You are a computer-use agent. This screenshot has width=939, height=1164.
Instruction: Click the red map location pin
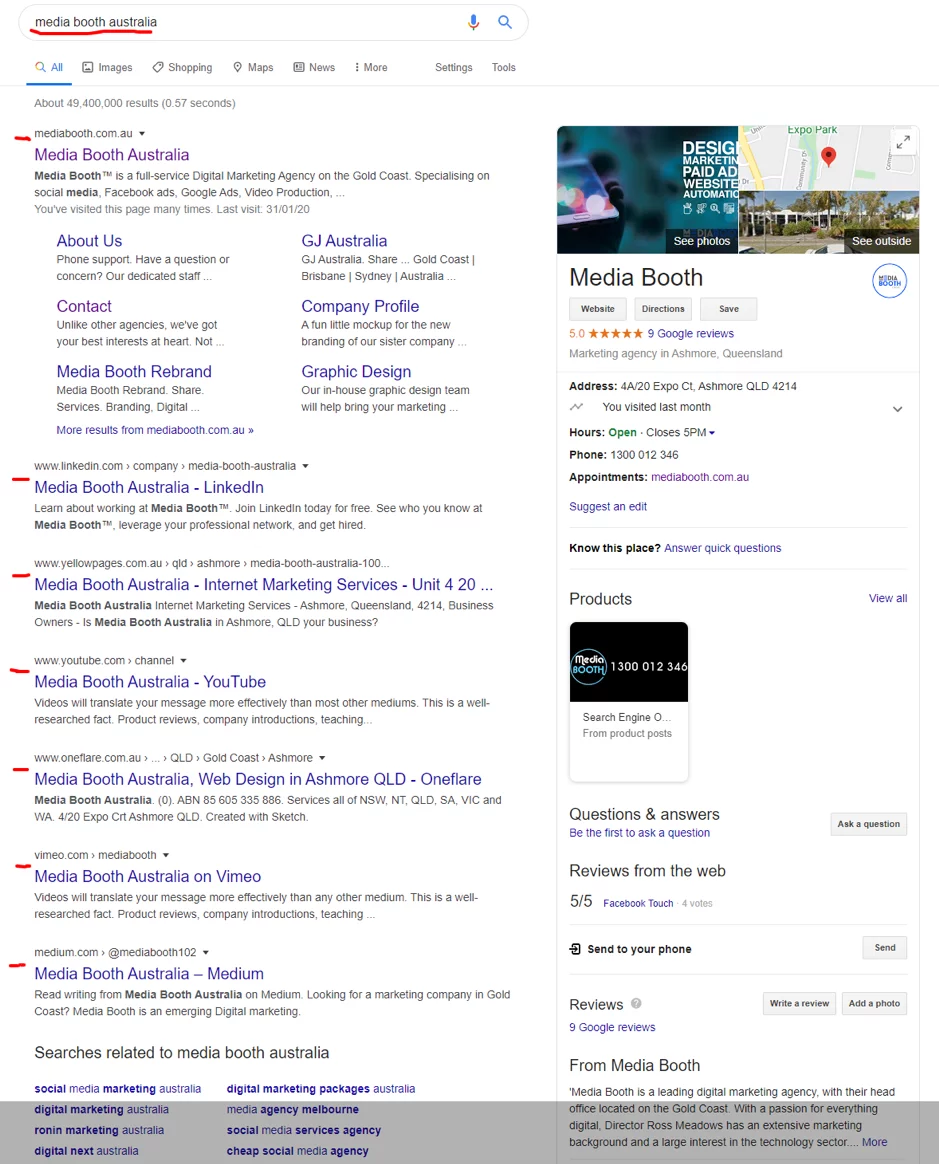point(828,156)
